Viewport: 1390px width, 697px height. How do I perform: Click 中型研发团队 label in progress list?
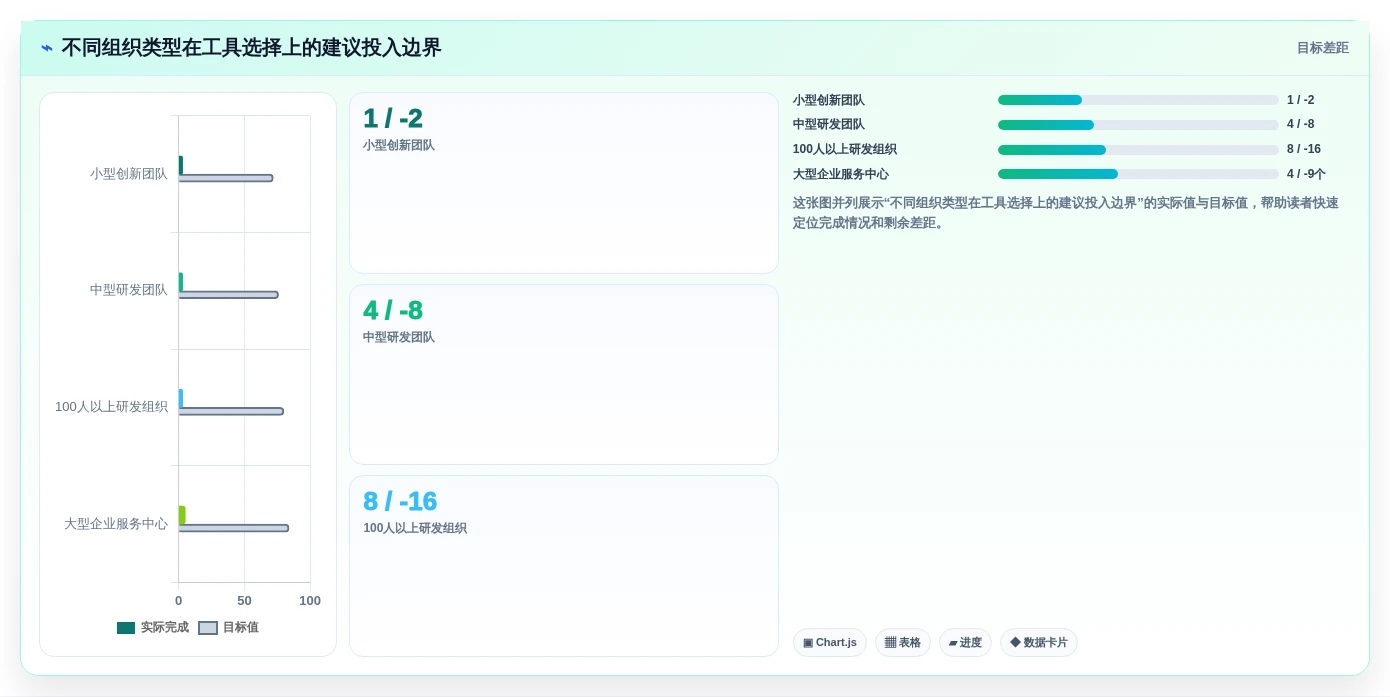[829, 124]
